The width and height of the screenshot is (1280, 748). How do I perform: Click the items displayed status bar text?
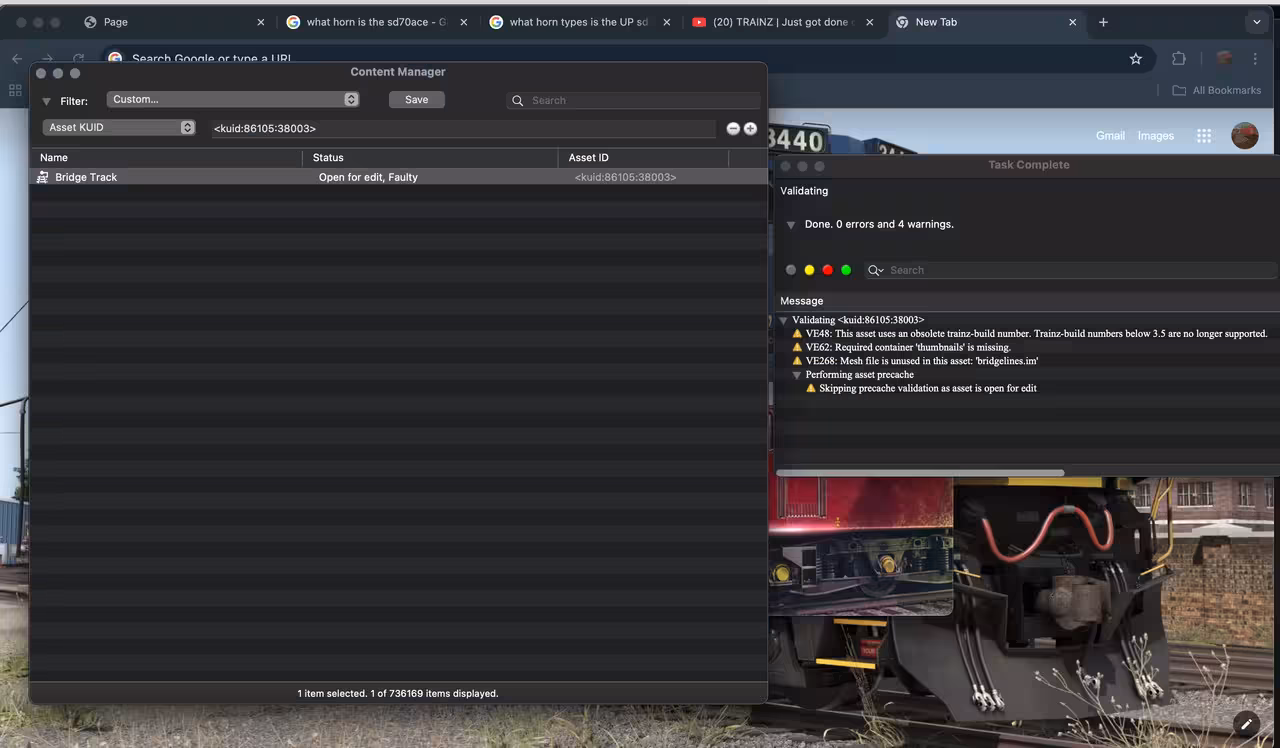(398, 693)
